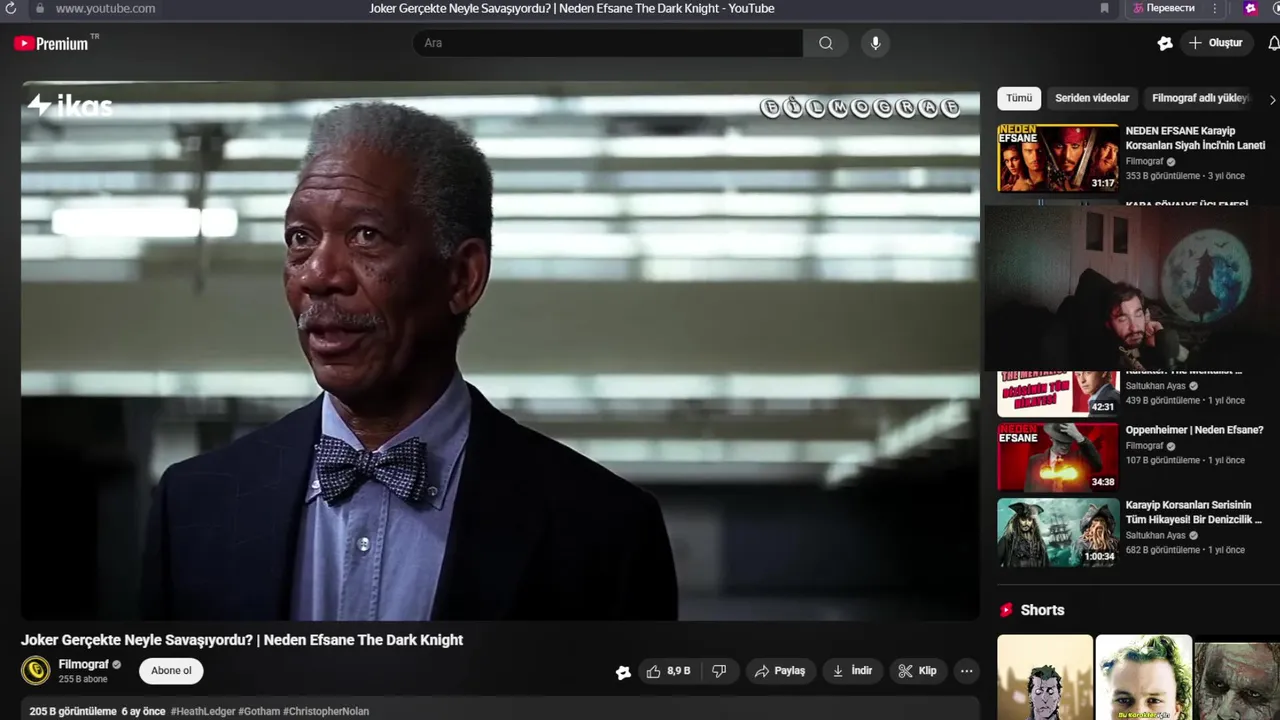Open more actions three-dot menu
The image size is (1280, 720).
[x=966, y=671]
